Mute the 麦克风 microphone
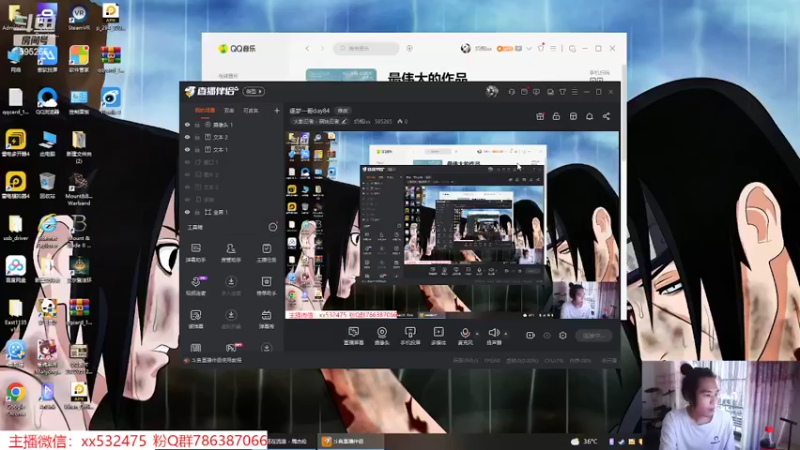Viewport: 800px width, 450px height. [465, 336]
